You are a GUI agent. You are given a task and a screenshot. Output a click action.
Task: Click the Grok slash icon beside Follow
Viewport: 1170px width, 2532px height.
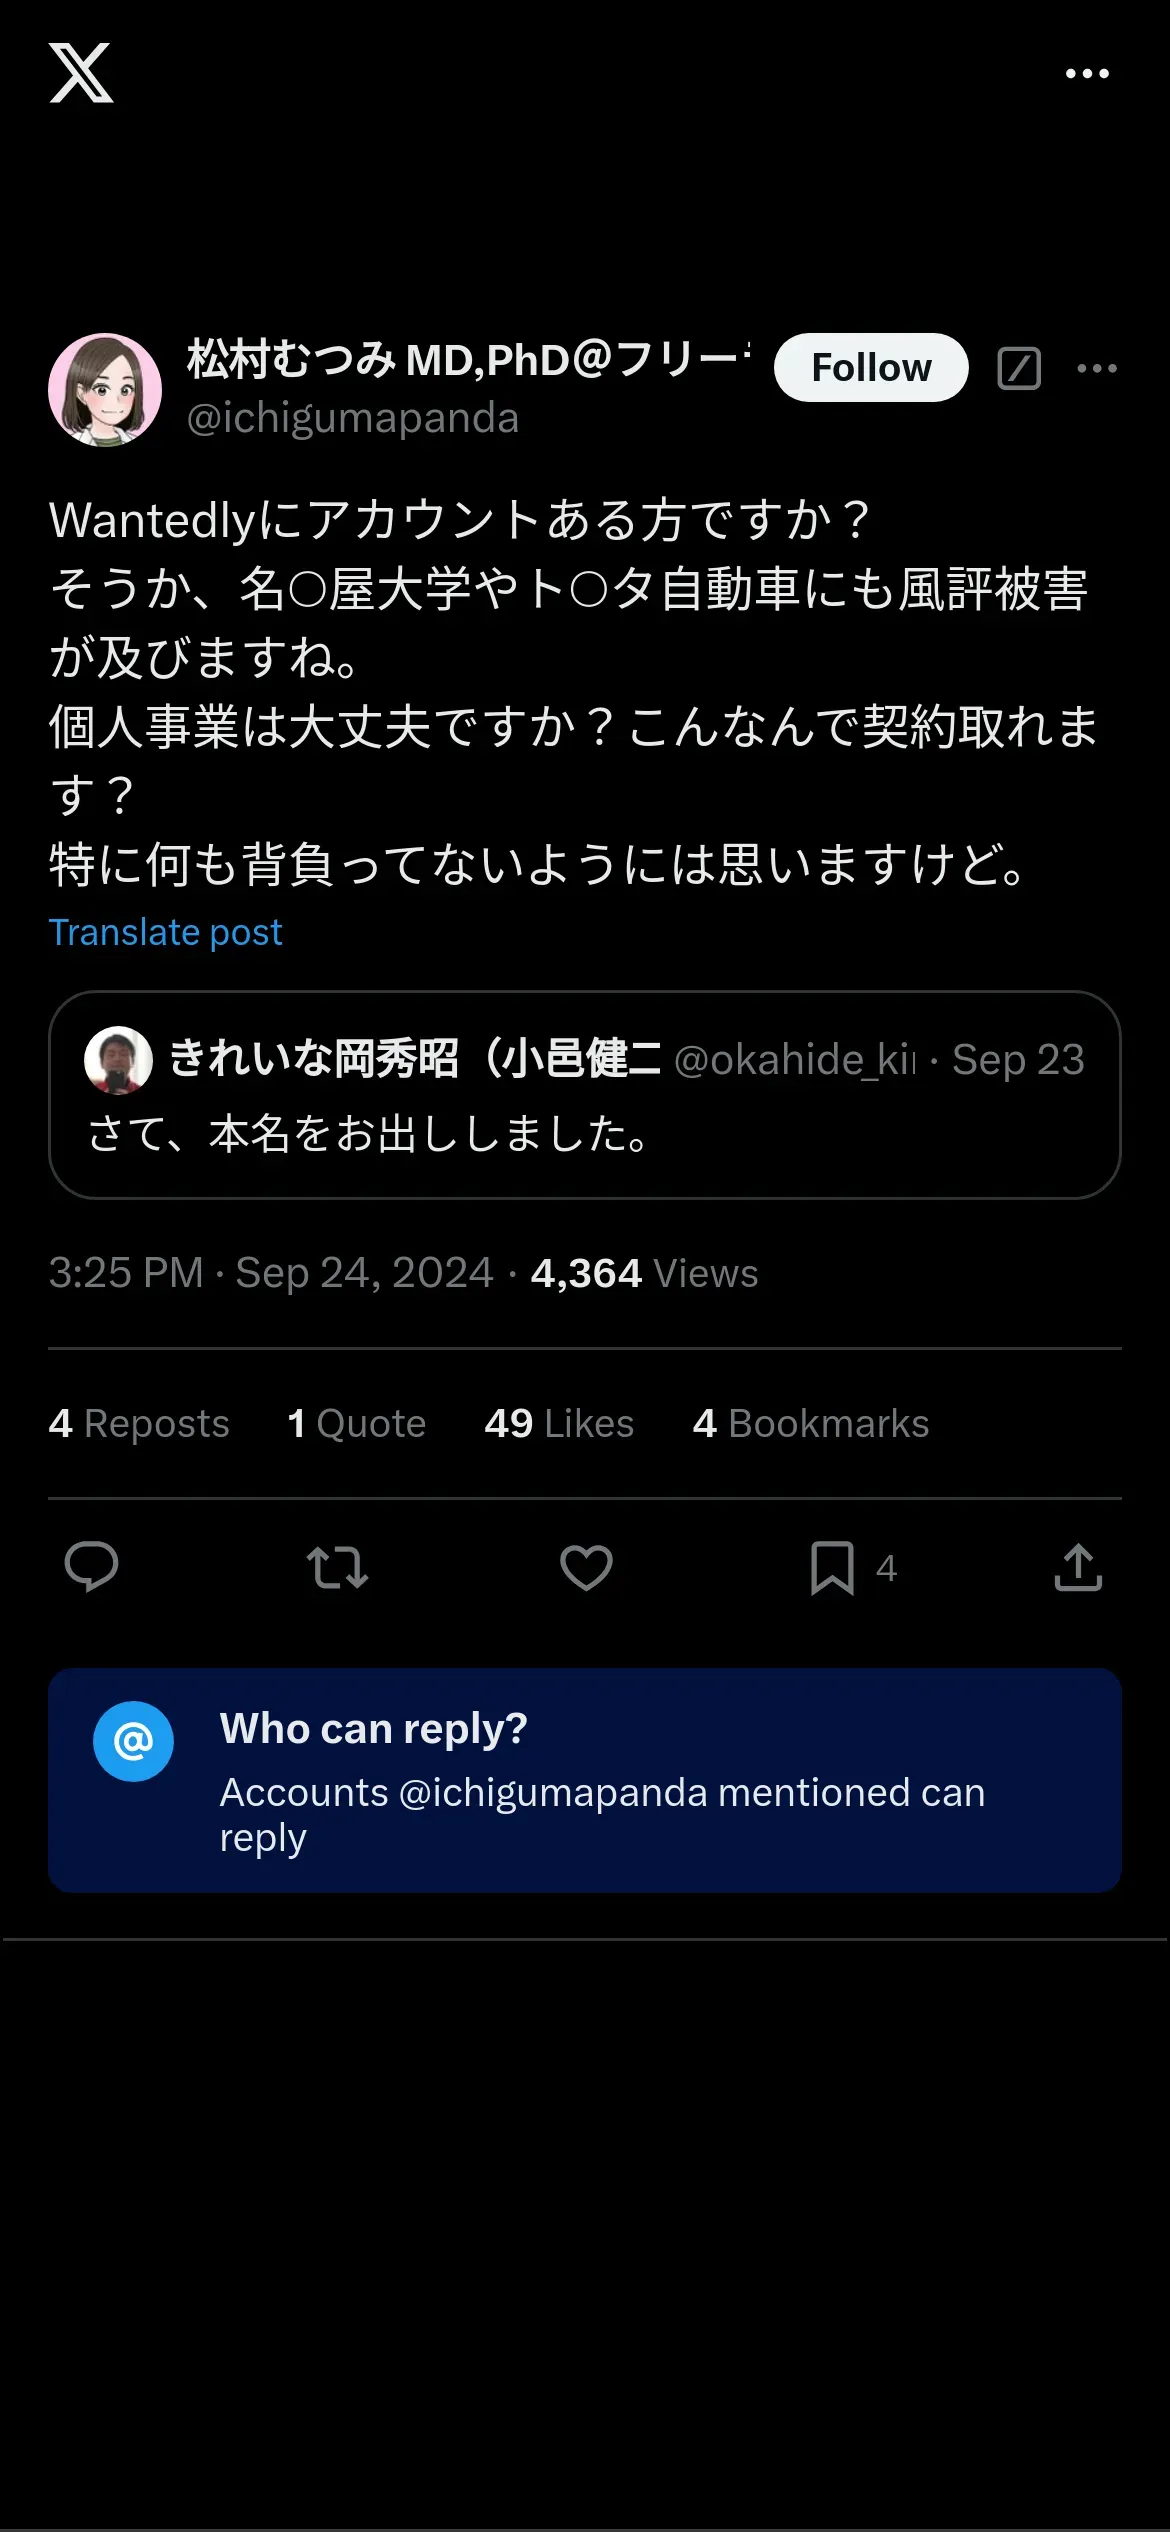tap(1019, 368)
